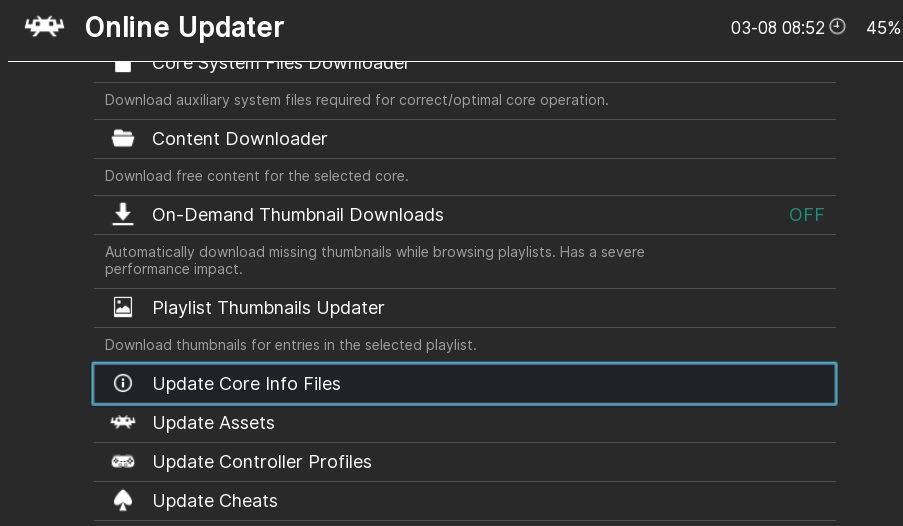This screenshot has height=526, width=903.
Task: Click the RetroArch logo in header
Action: coord(45,27)
